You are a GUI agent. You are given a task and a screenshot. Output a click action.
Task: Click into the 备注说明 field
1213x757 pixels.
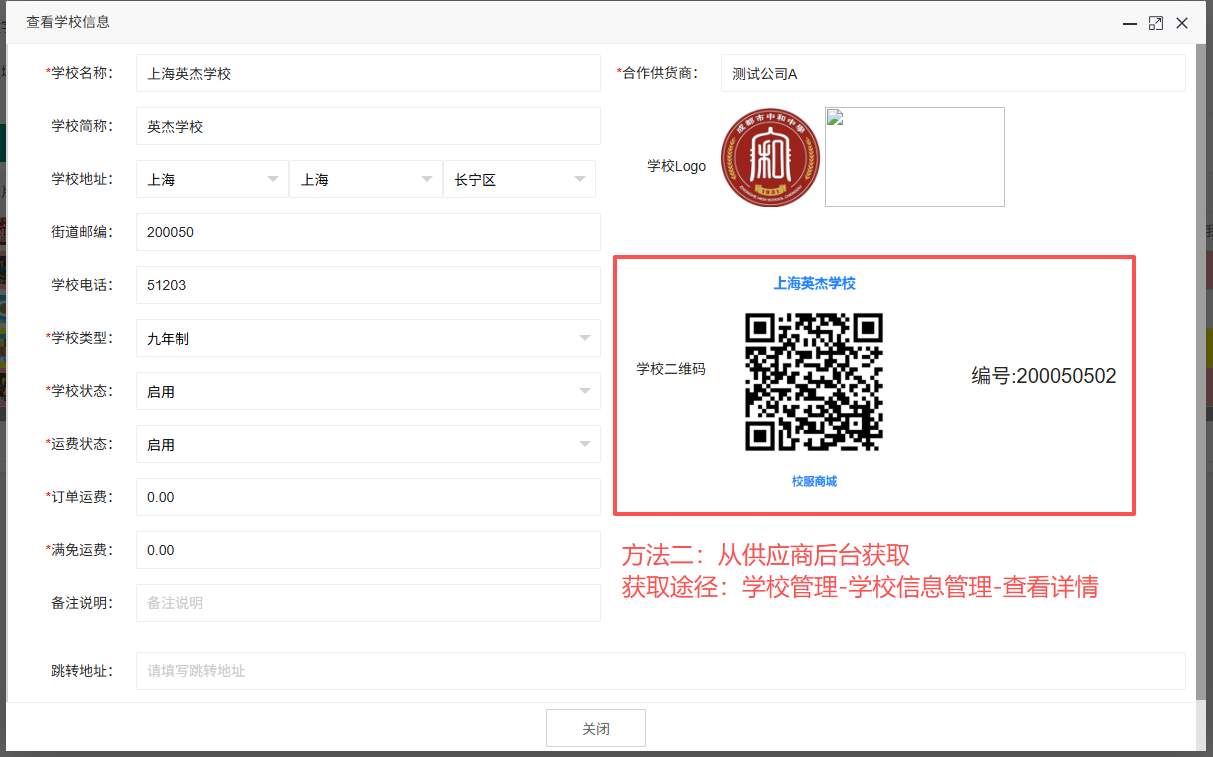point(368,603)
